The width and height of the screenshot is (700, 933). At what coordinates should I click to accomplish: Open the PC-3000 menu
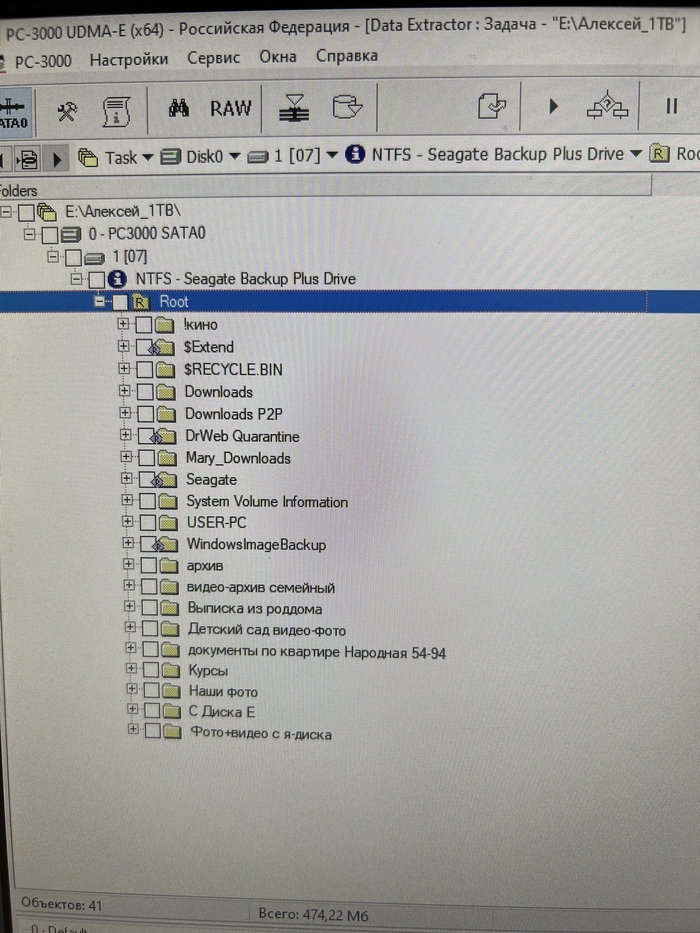coord(43,61)
